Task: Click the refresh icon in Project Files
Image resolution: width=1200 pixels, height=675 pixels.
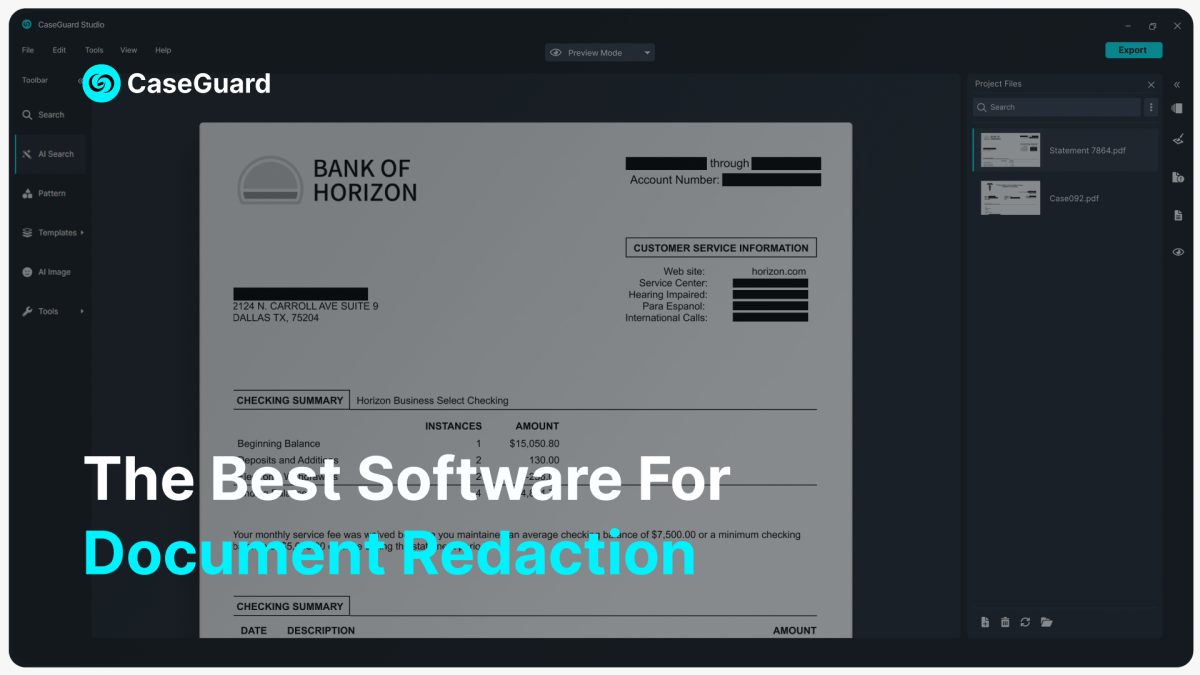Action: coord(1025,622)
